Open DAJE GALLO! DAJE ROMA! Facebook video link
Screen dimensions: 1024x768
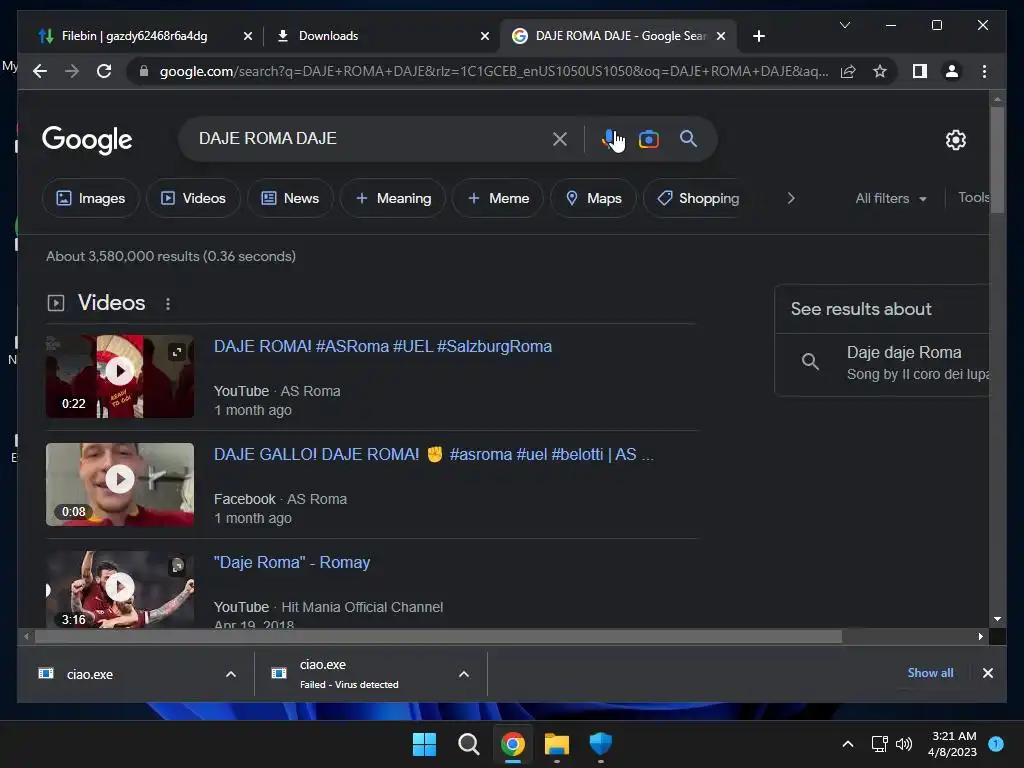point(434,454)
